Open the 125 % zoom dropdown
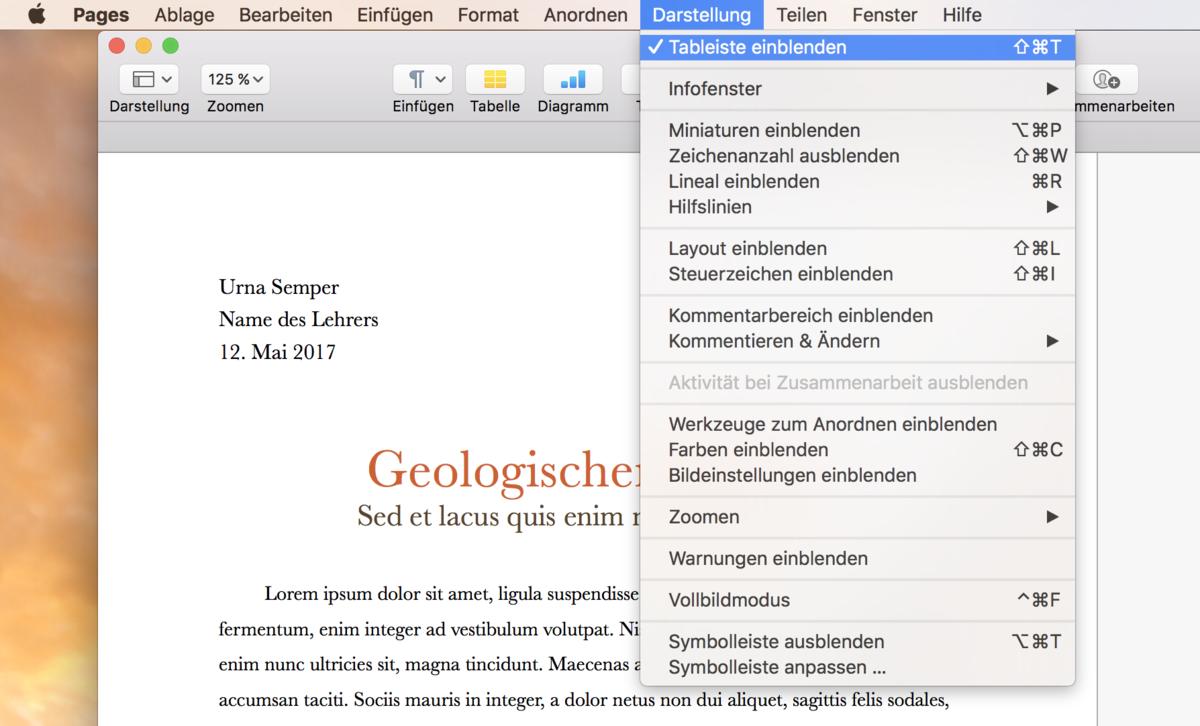Screen dimensions: 1200x726 click(x=236, y=79)
